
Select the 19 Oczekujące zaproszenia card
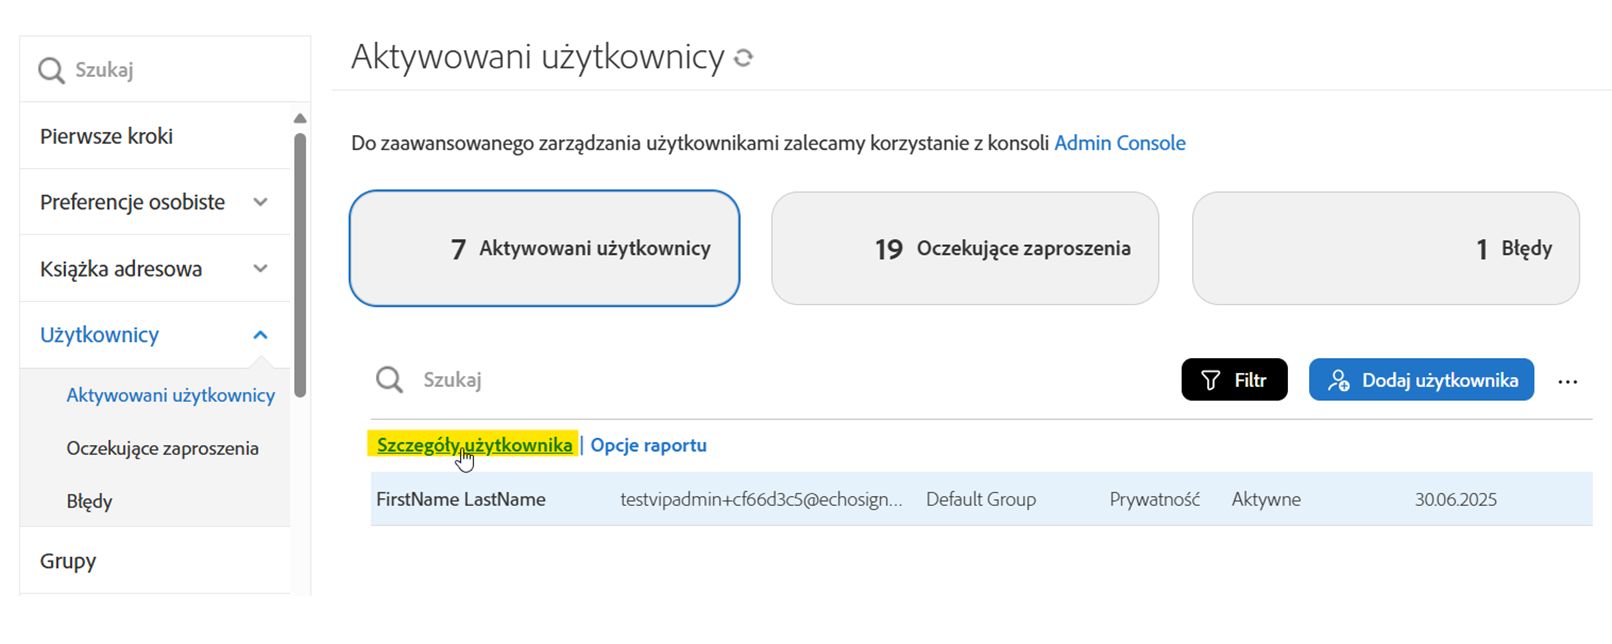coord(965,248)
